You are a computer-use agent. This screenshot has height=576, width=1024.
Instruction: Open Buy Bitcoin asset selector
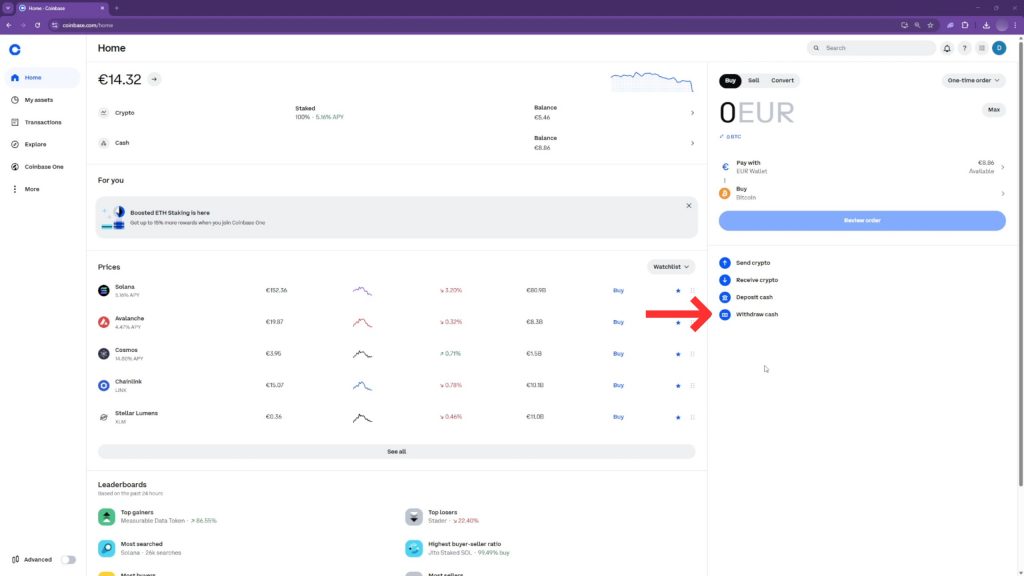(862, 193)
